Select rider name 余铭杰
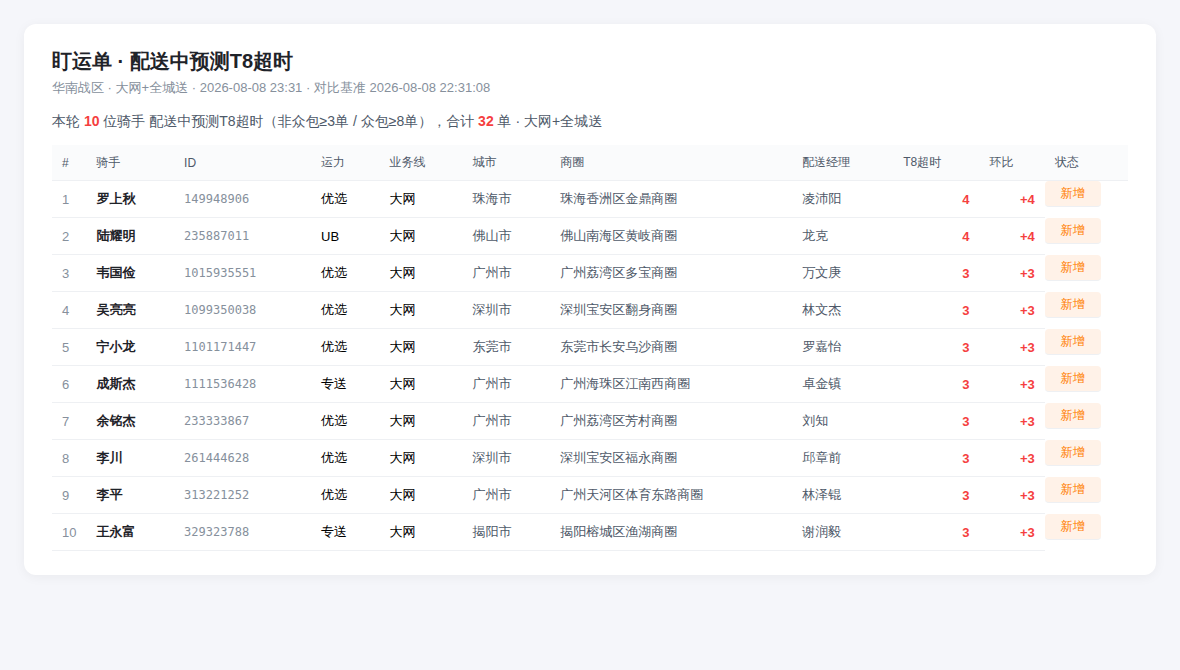The height and width of the screenshot is (670, 1180). pyautogui.click(x=116, y=421)
